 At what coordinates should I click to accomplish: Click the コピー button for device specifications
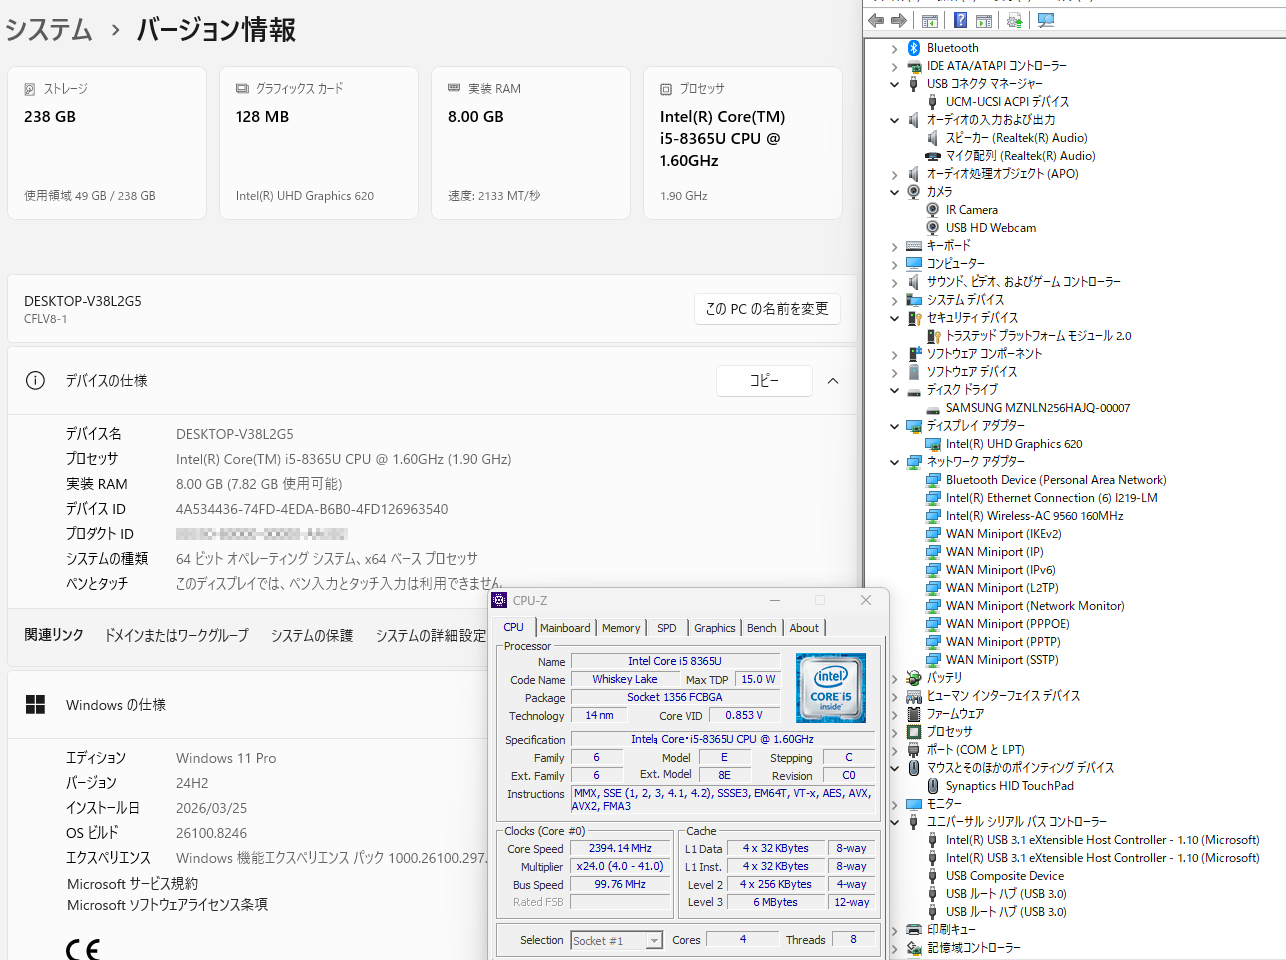(x=764, y=381)
